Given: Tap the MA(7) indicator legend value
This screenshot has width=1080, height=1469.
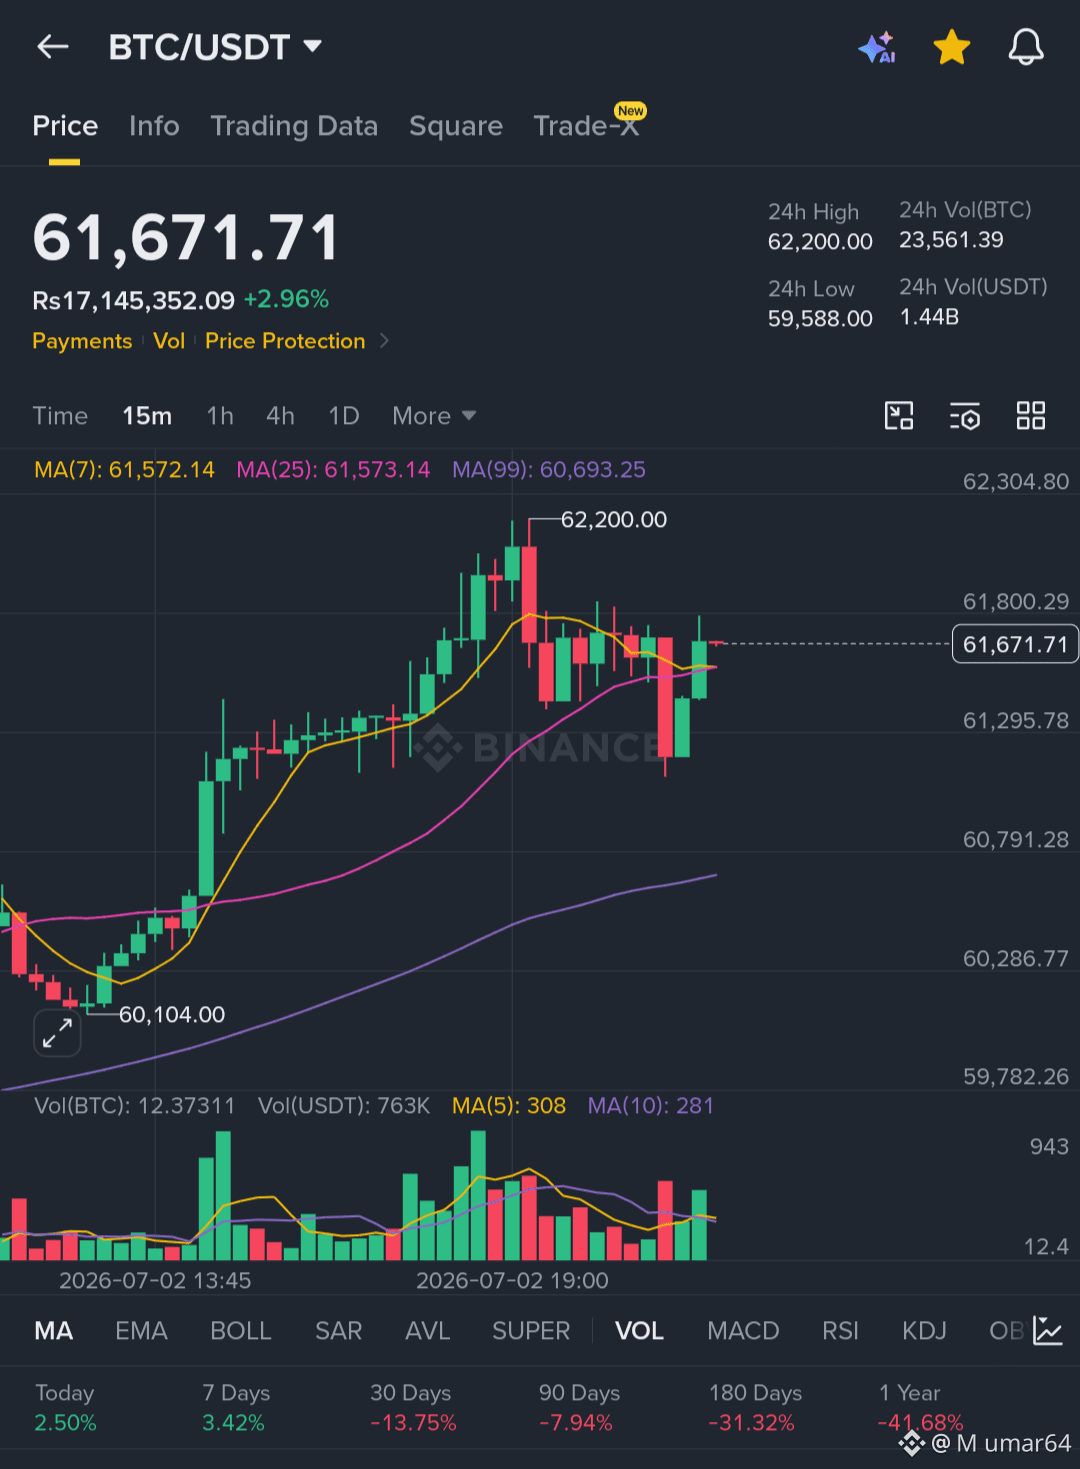Looking at the screenshot, I should tap(124, 470).
